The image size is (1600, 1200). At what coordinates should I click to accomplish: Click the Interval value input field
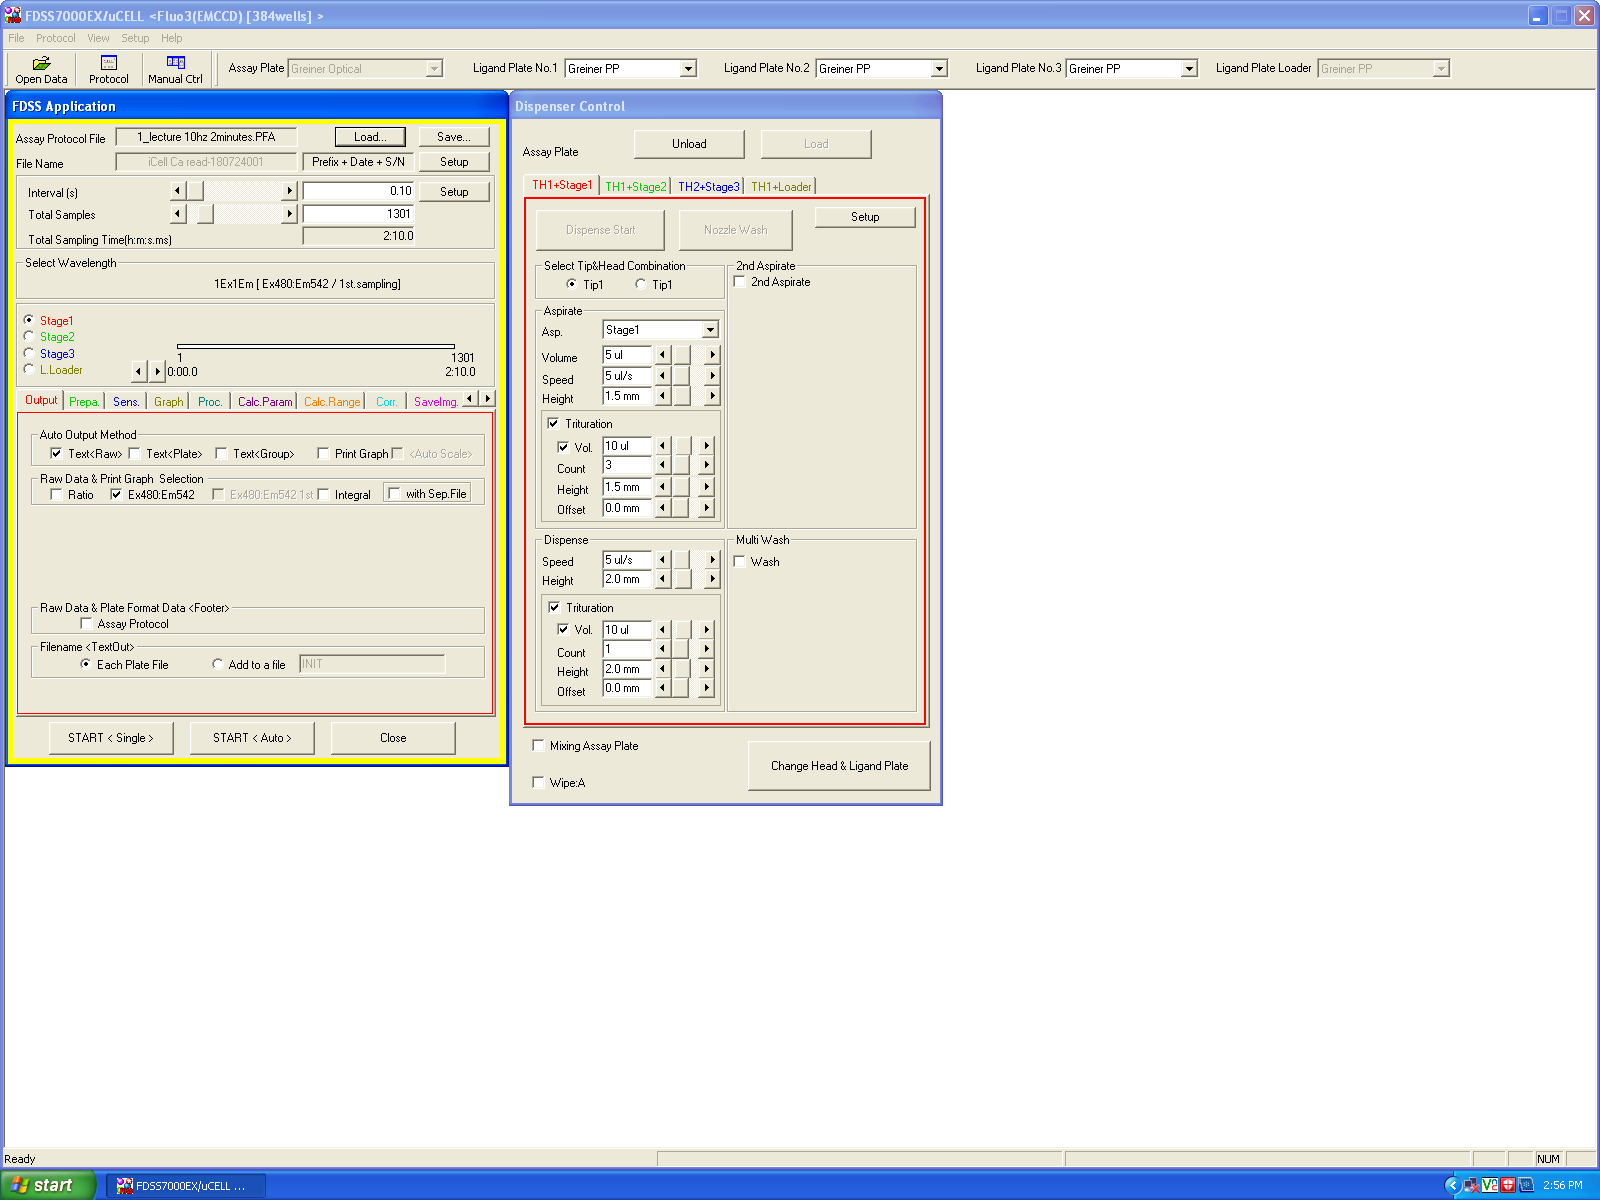(358, 191)
